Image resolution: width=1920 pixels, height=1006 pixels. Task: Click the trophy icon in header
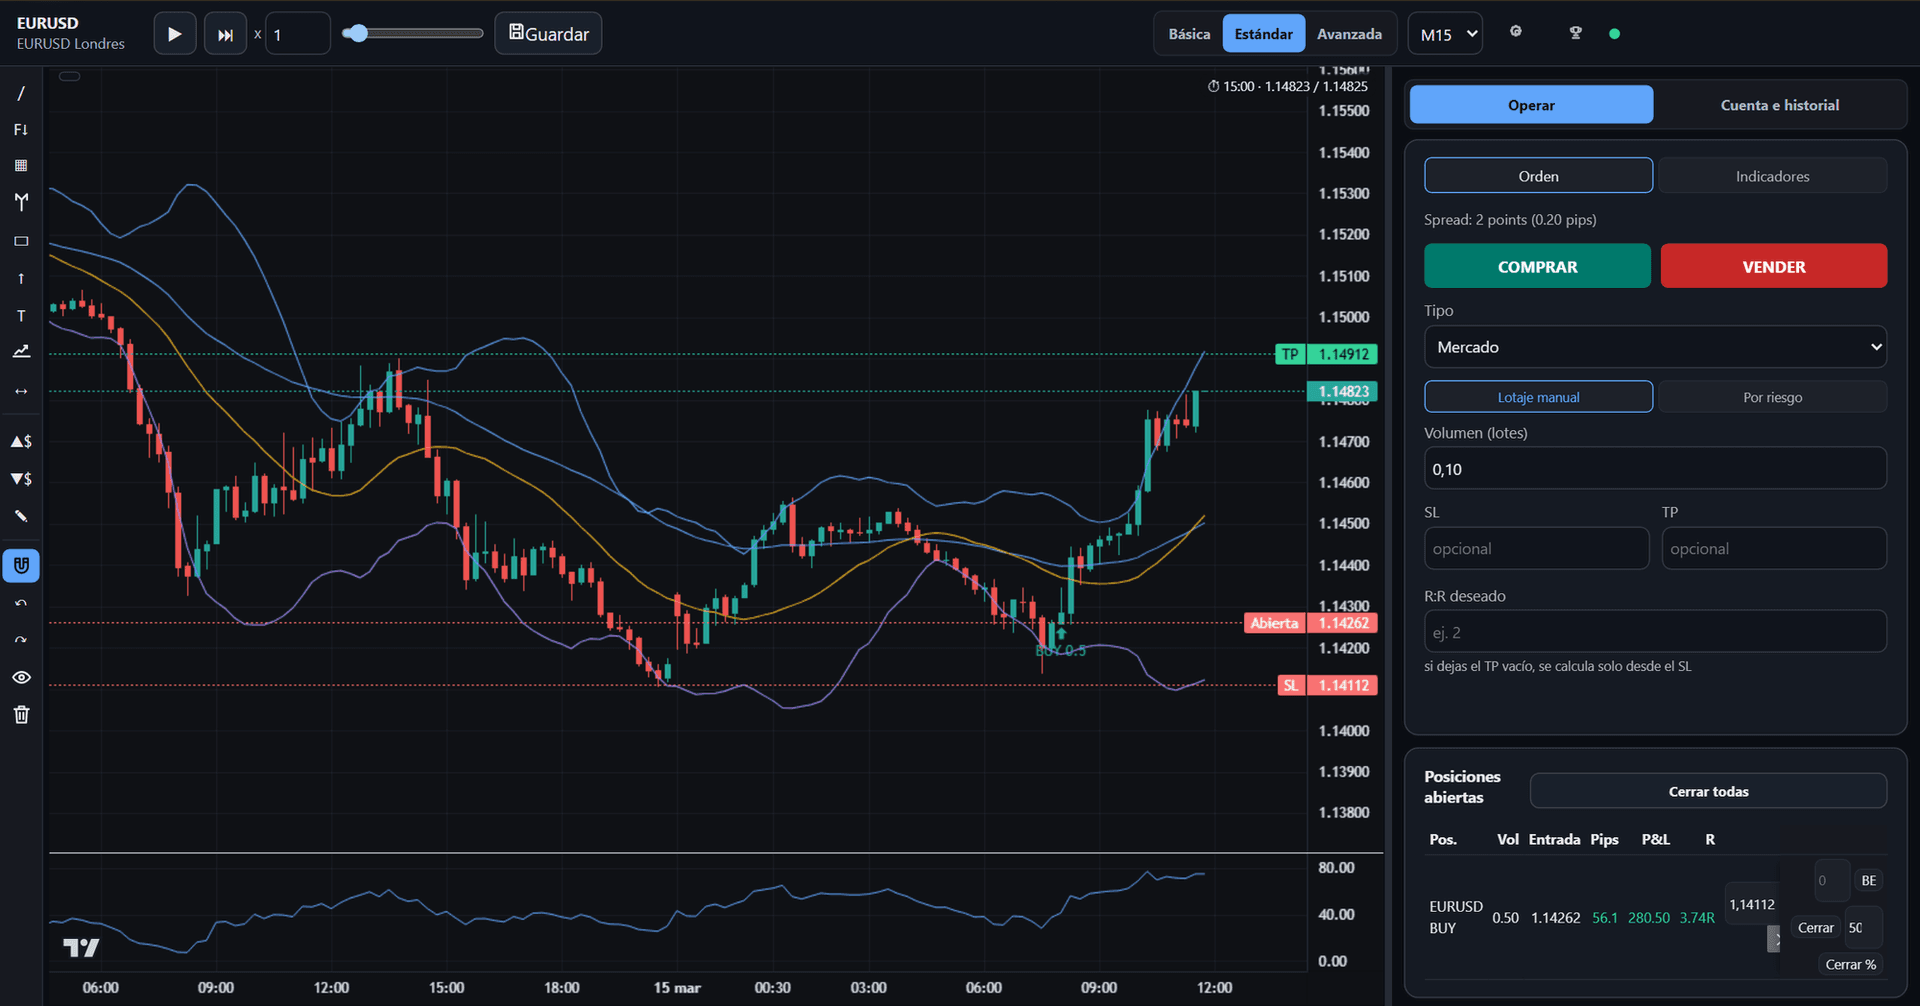click(x=1576, y=33)
